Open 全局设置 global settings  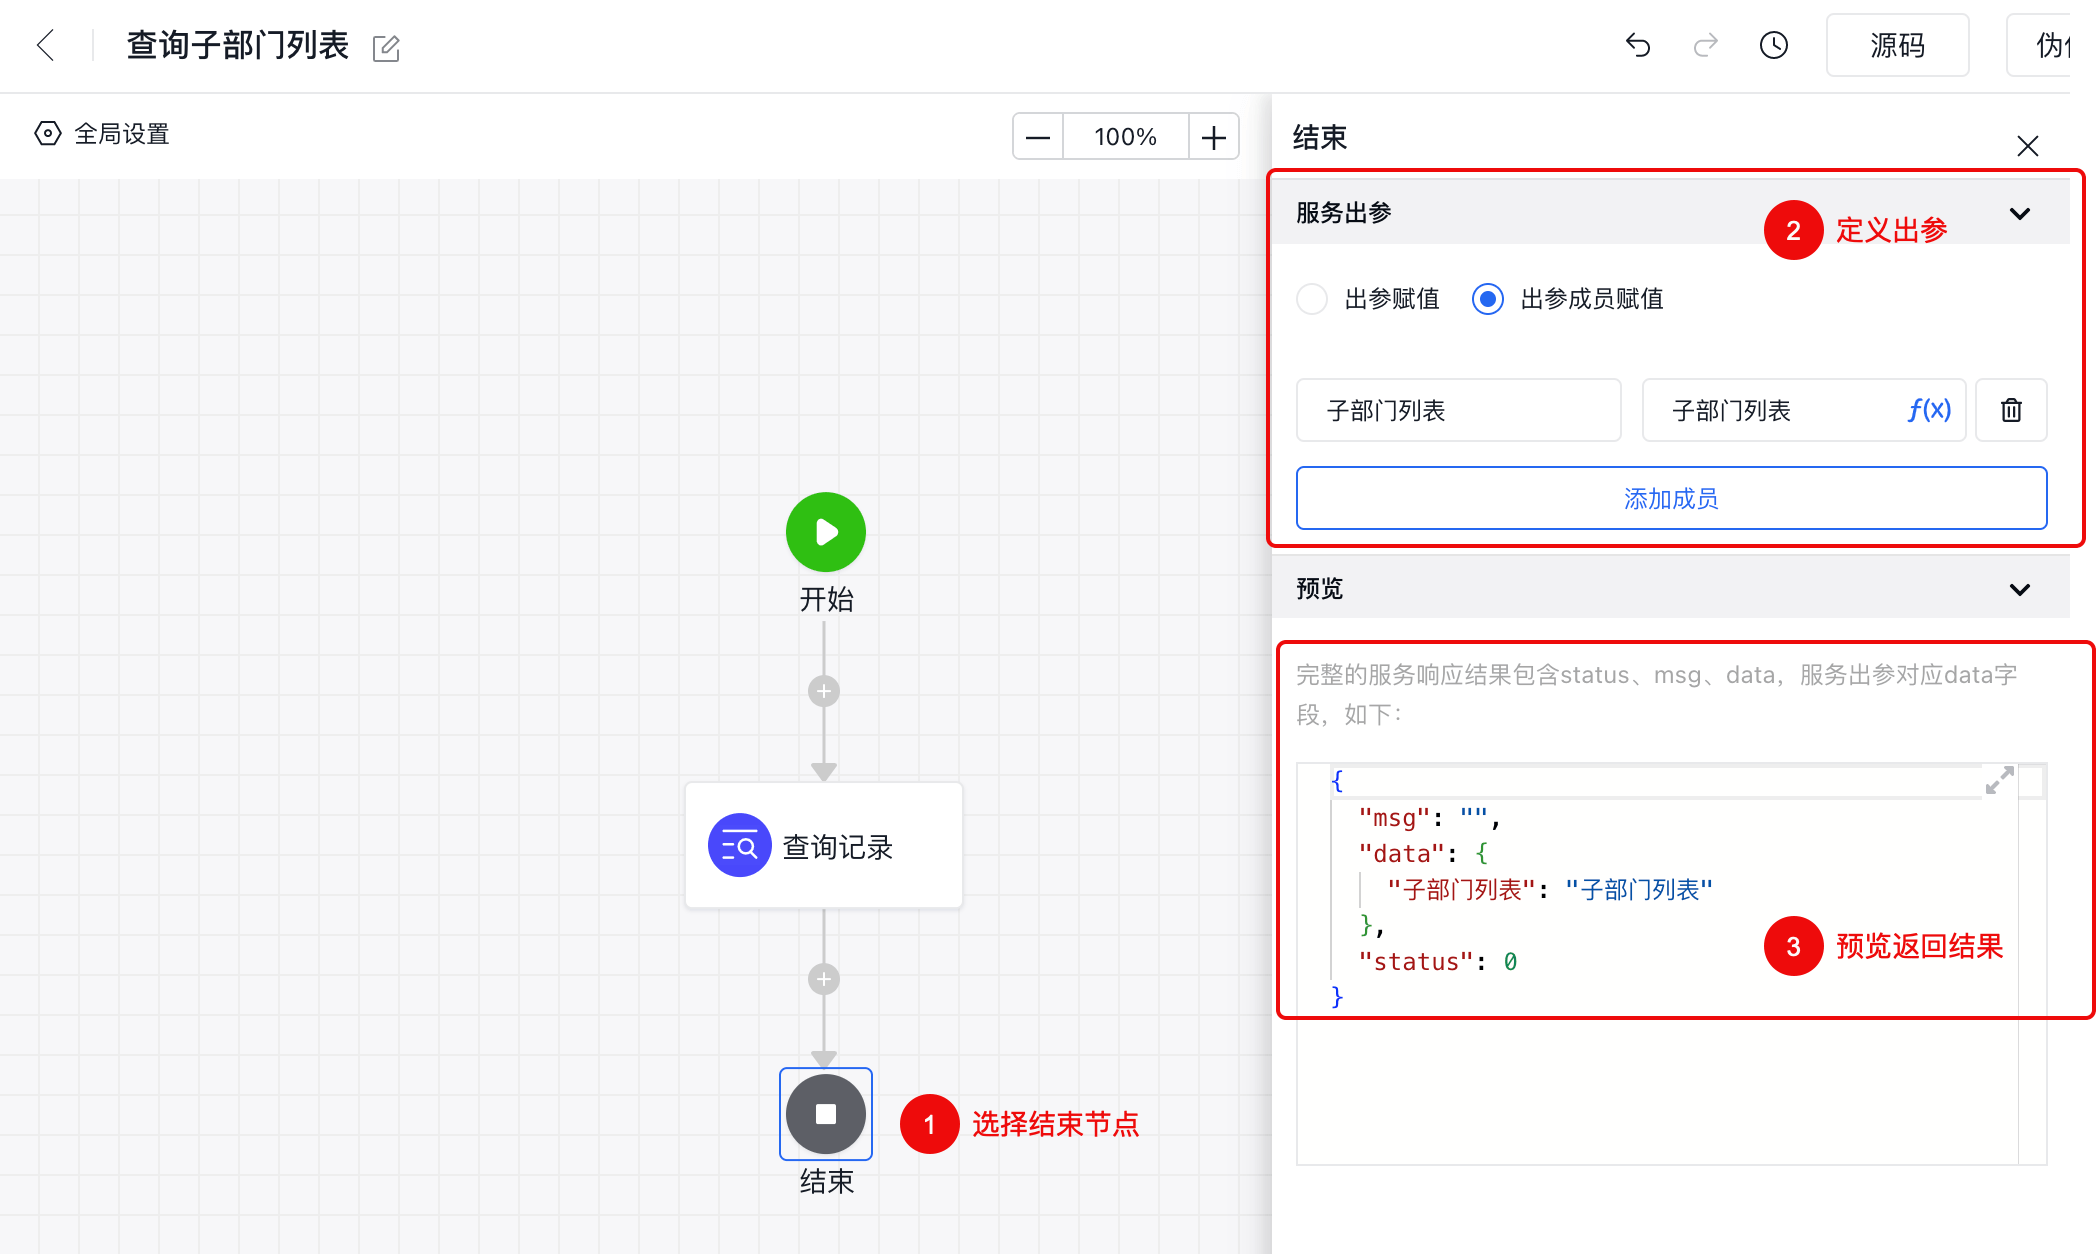click(102, 134)
